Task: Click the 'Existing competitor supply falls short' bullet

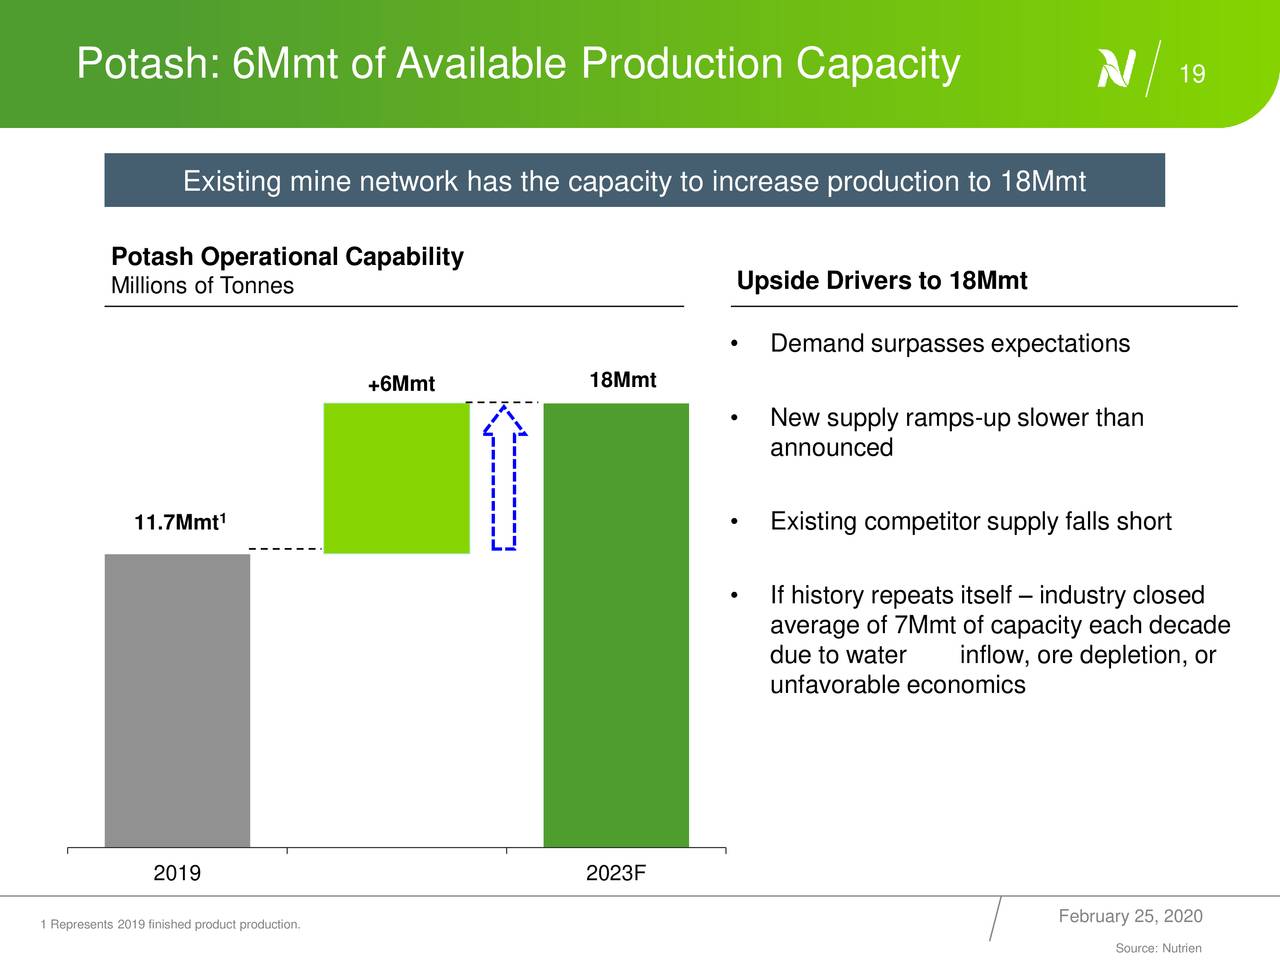Action: (971, 522)
